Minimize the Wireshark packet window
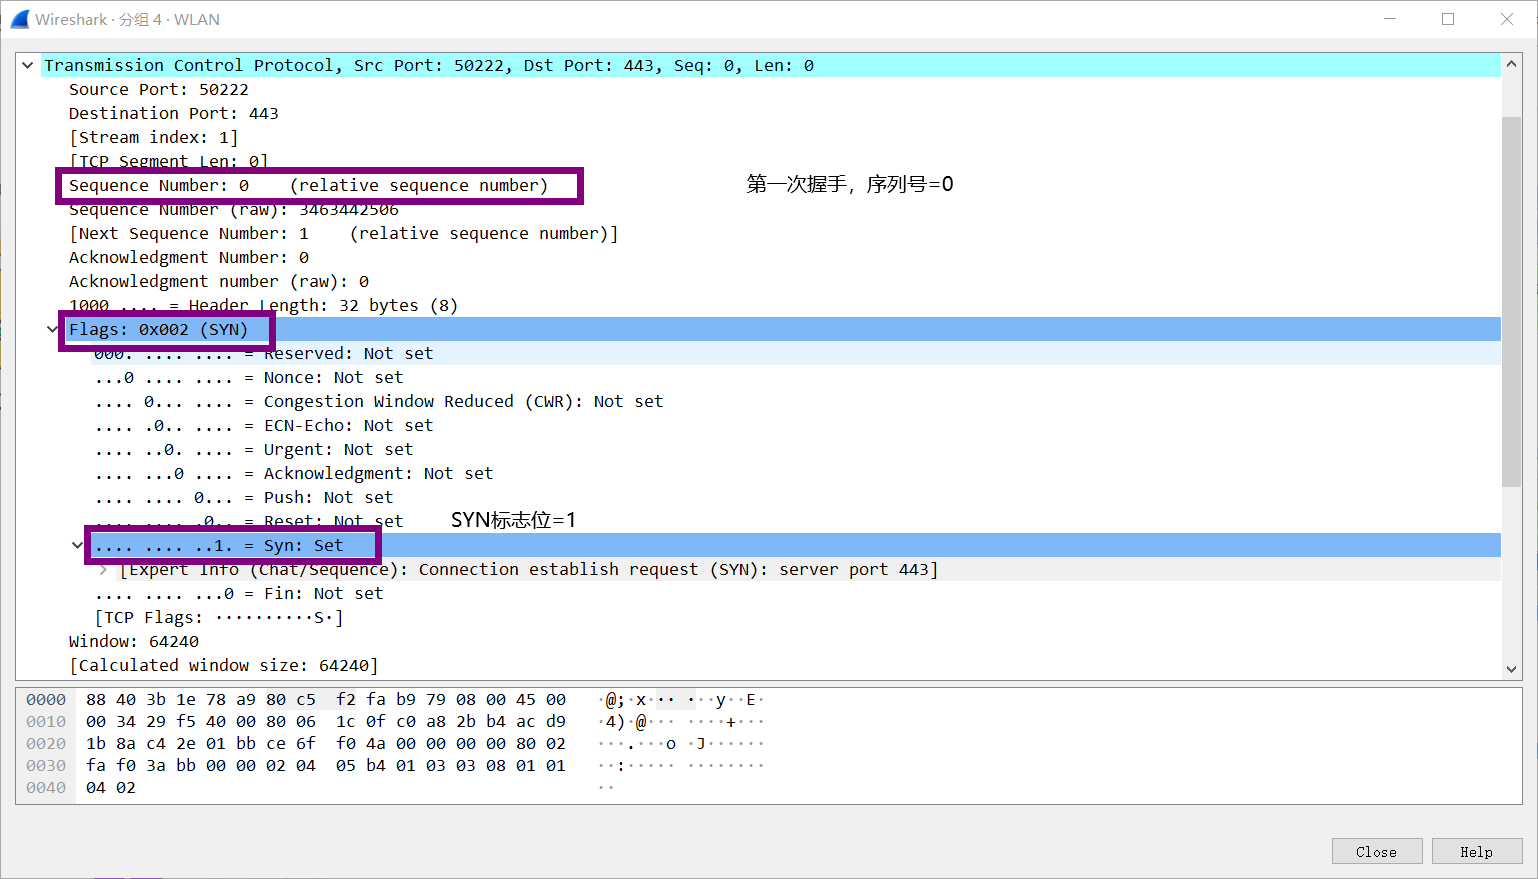Screen dimensions: 1538x879 click(1390, 19)
